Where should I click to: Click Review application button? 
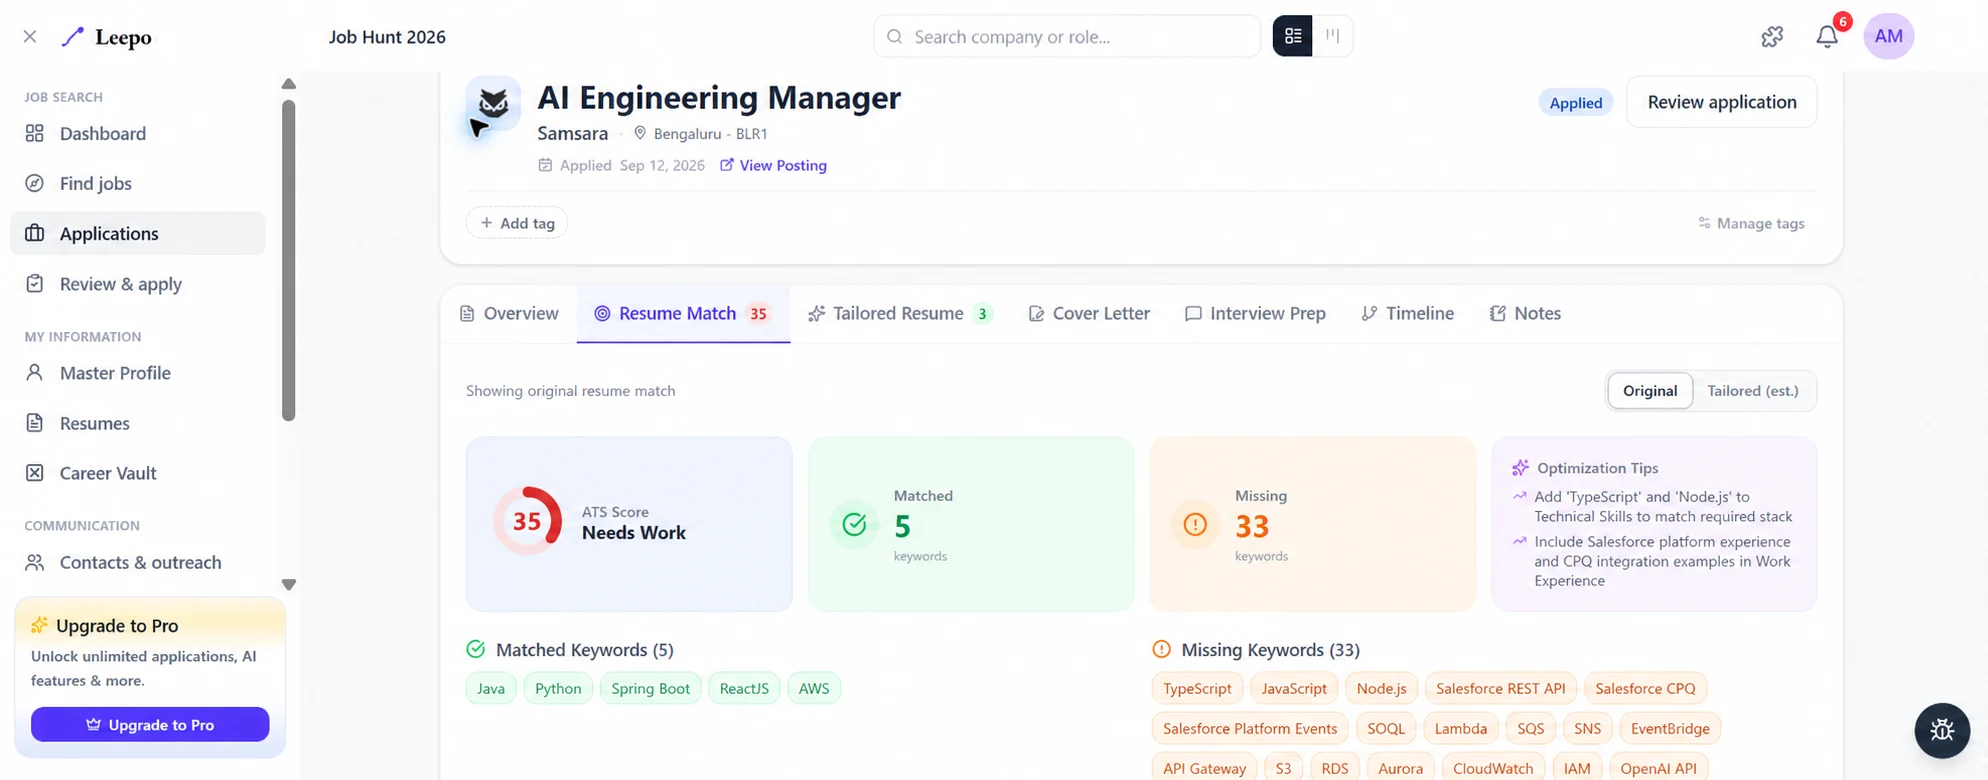tap(1721, 102)
